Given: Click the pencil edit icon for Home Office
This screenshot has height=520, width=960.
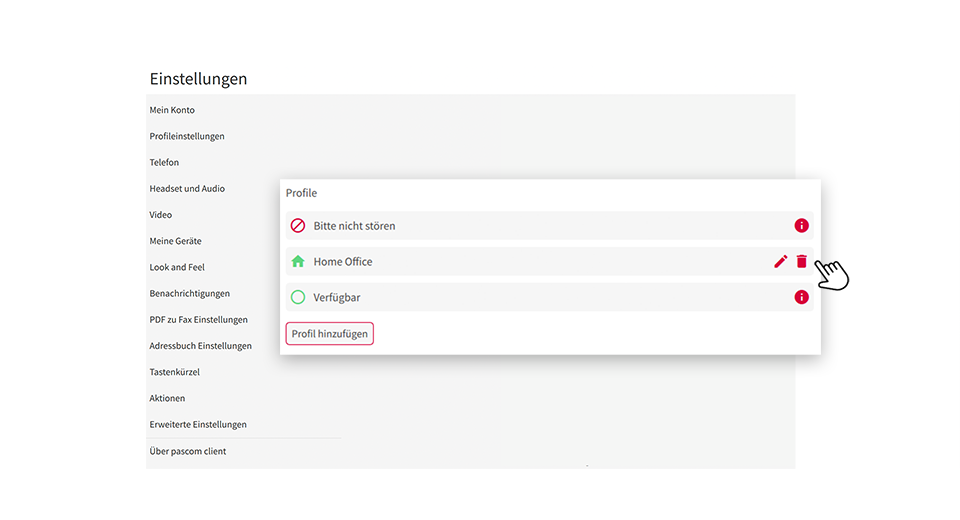Looking at the screenshot, I should [x=780, y=262].
